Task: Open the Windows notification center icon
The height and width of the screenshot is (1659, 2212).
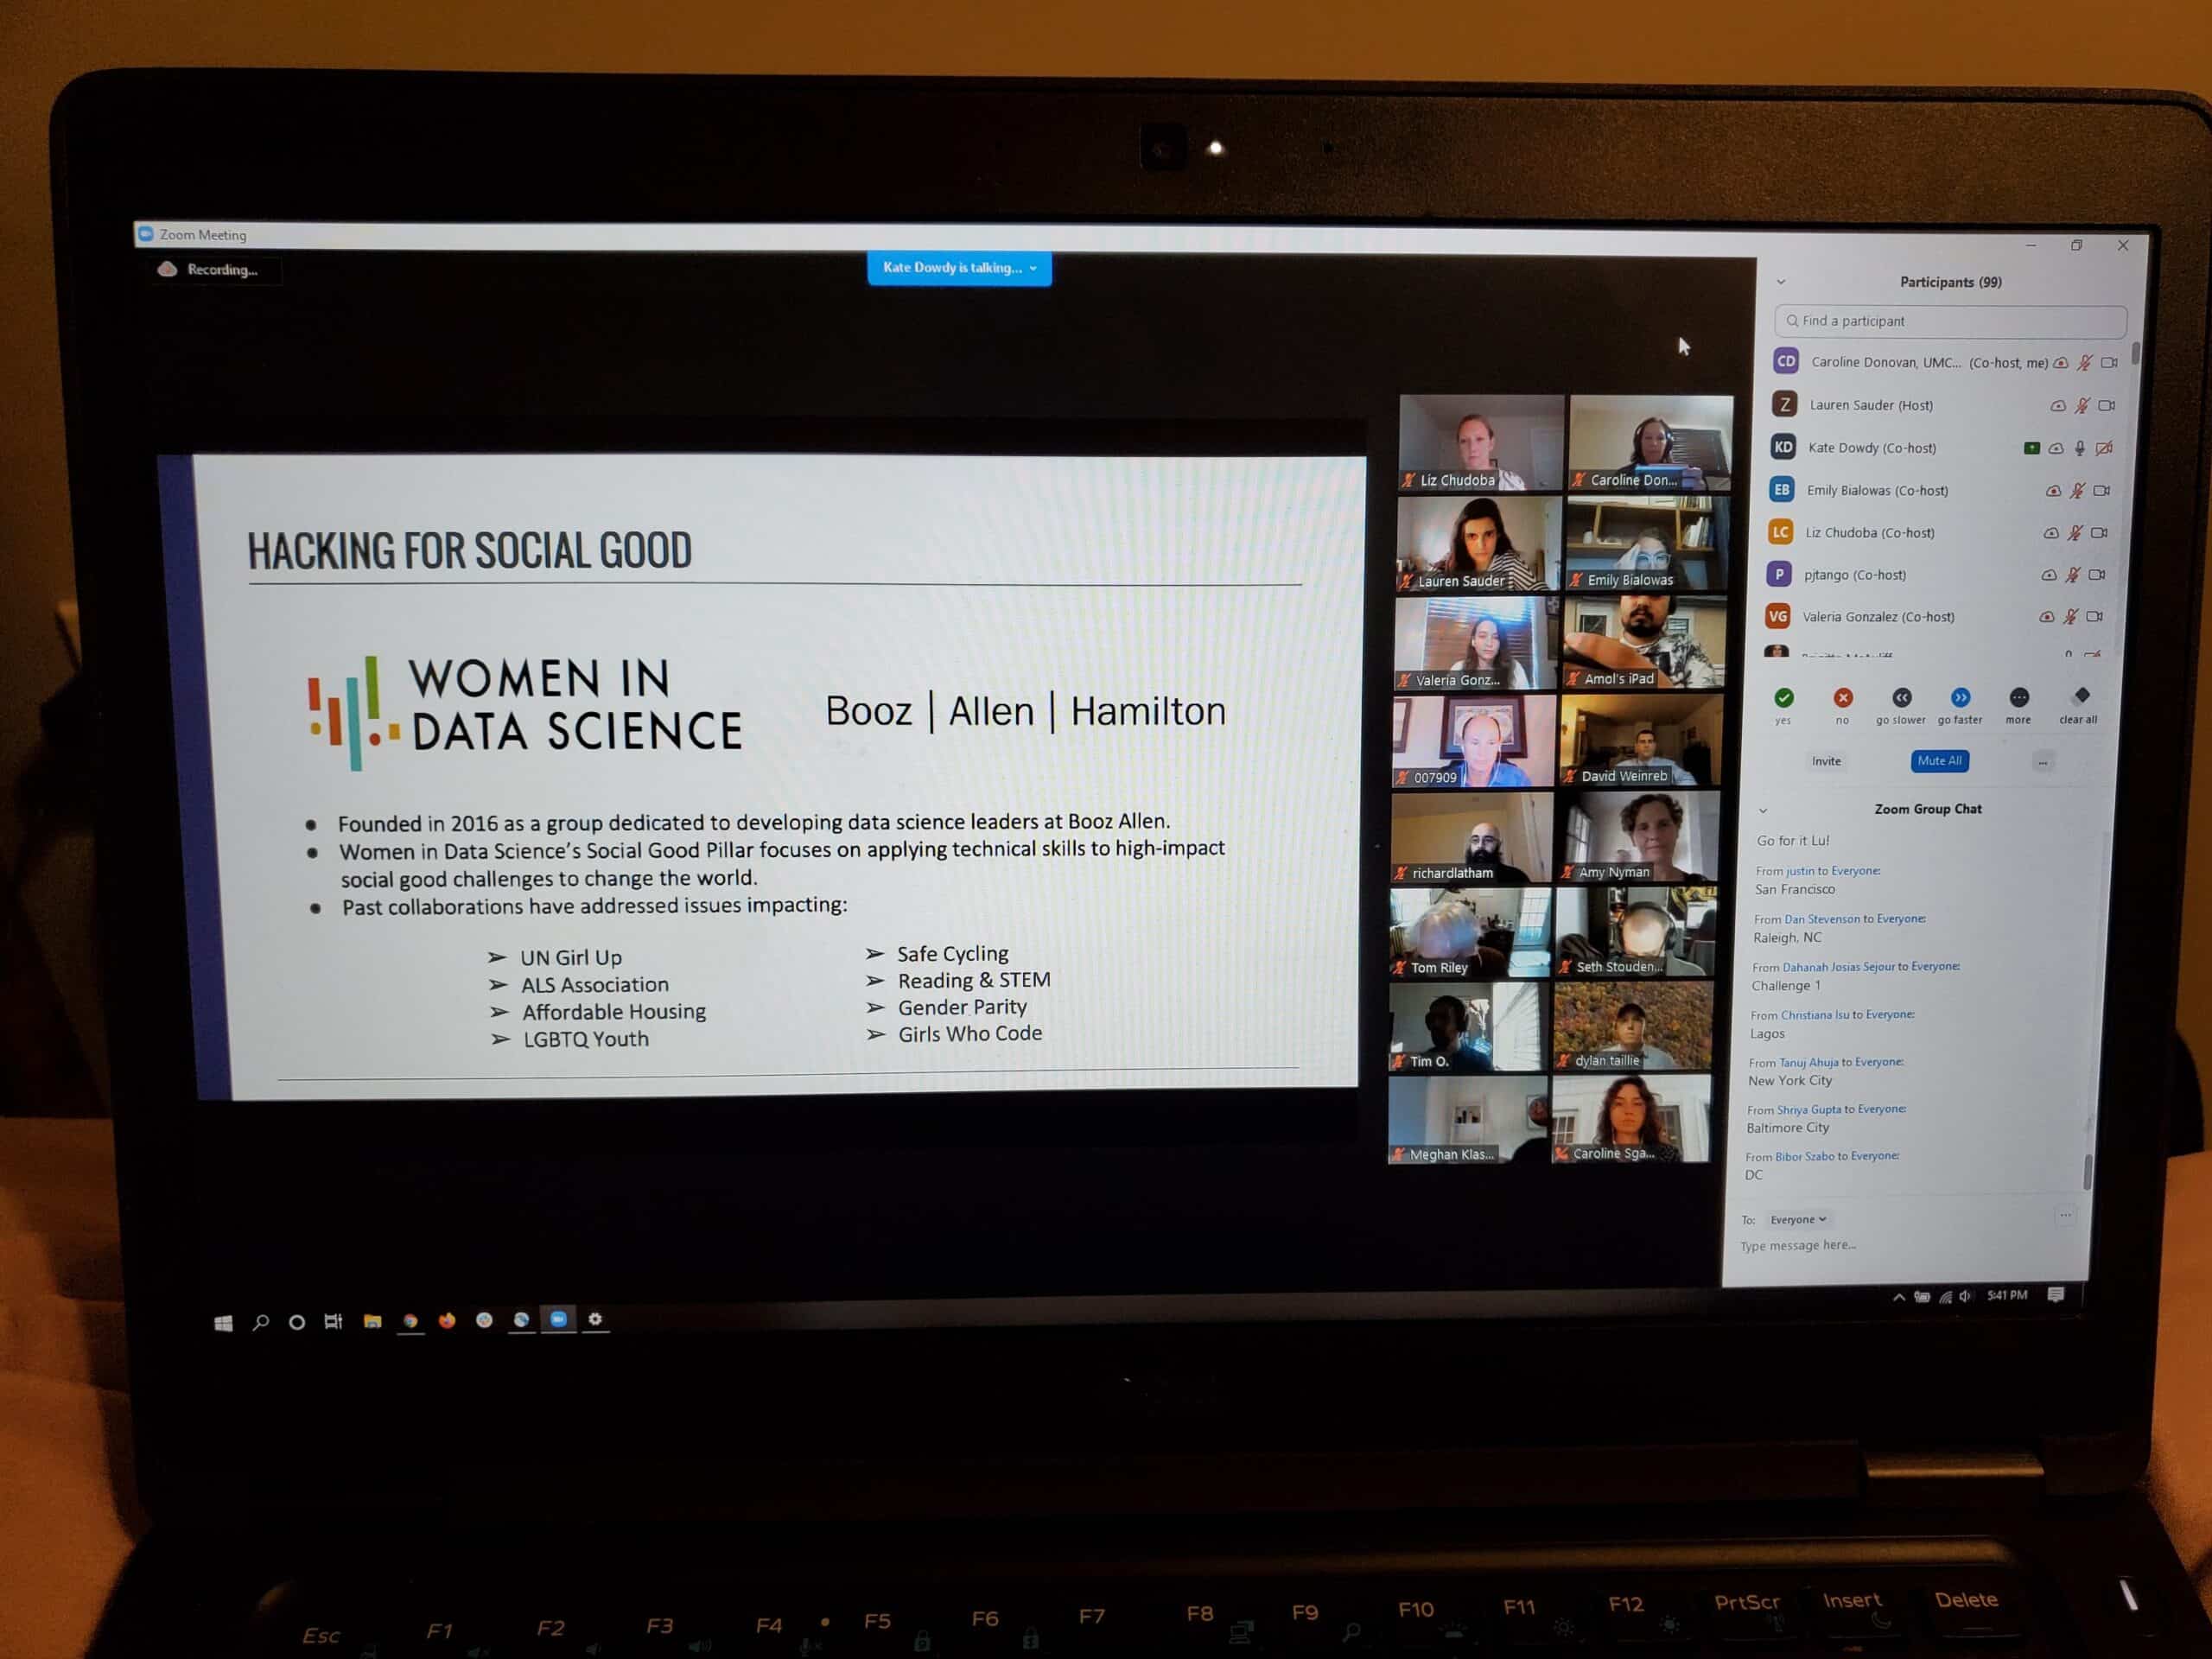Action: tap(2056, 1295)
